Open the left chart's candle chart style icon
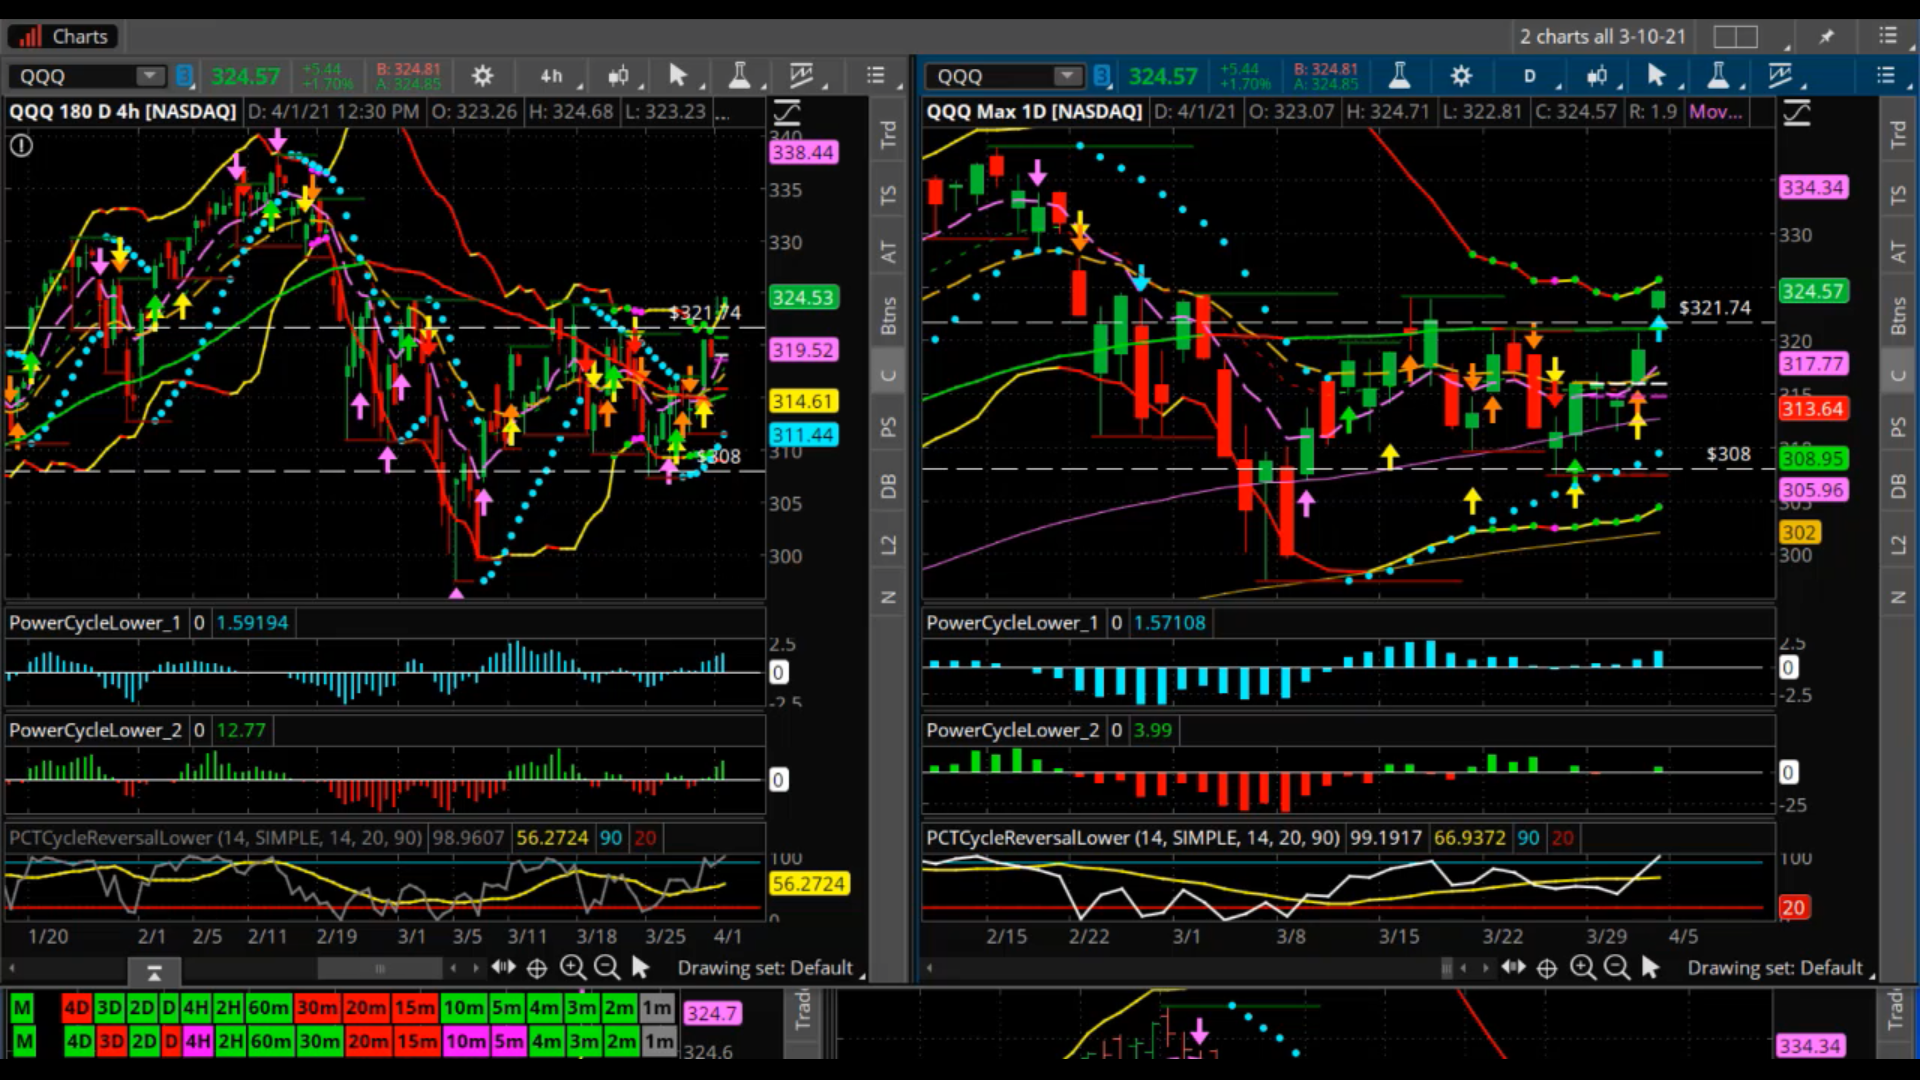Screen dimensions: 1920x1080 [x=618, y=76]
